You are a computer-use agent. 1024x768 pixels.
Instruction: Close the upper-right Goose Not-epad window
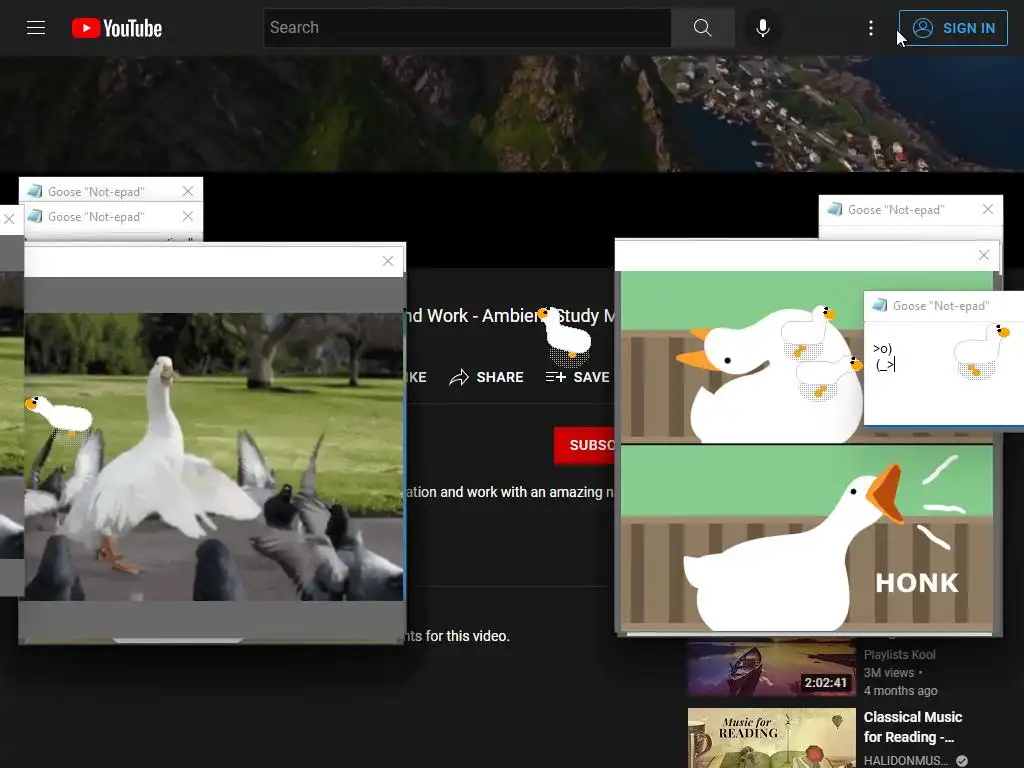(988, 209)
